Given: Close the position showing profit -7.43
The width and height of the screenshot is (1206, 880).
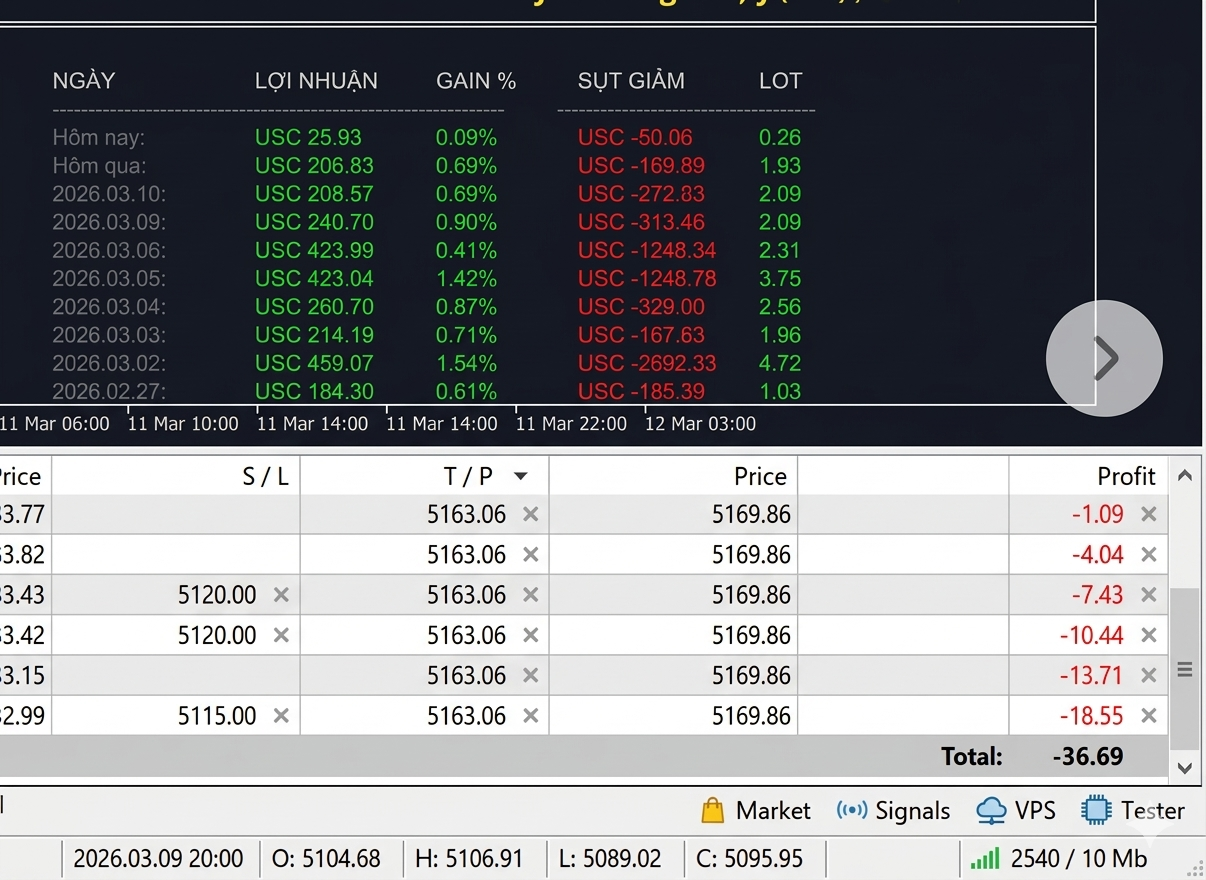Looking at the screenshot, I should tap(1149, 595).
